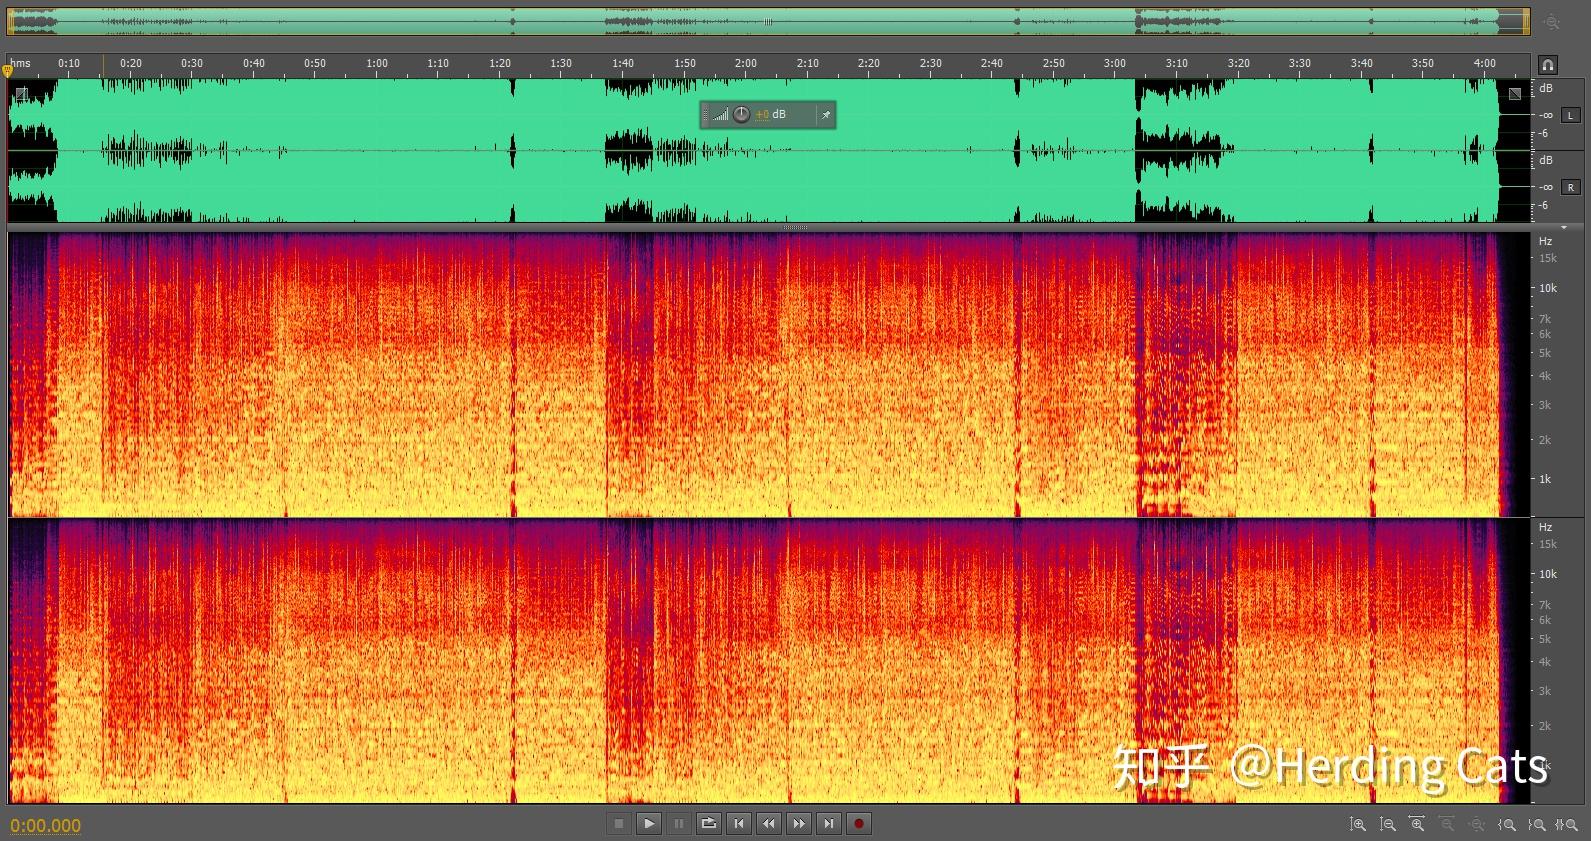Click the Rewind transport button
The width and height of the screenshot is (1591, 841).
pyautogui.click(x=769, y=824)
